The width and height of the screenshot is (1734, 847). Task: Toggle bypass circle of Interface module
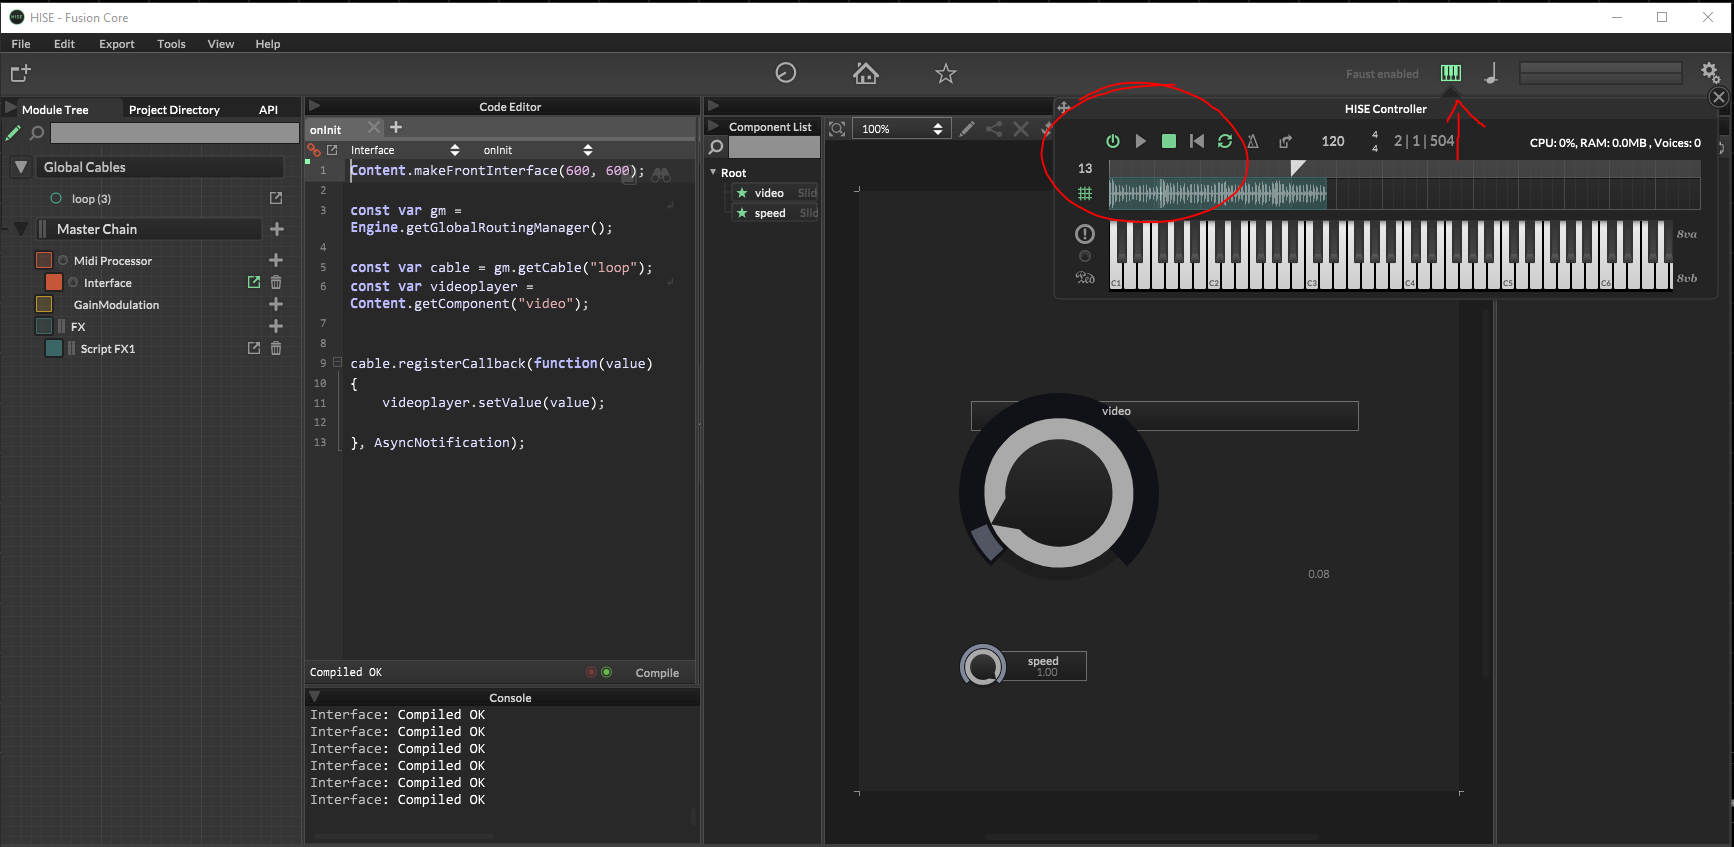coord(73,282)
